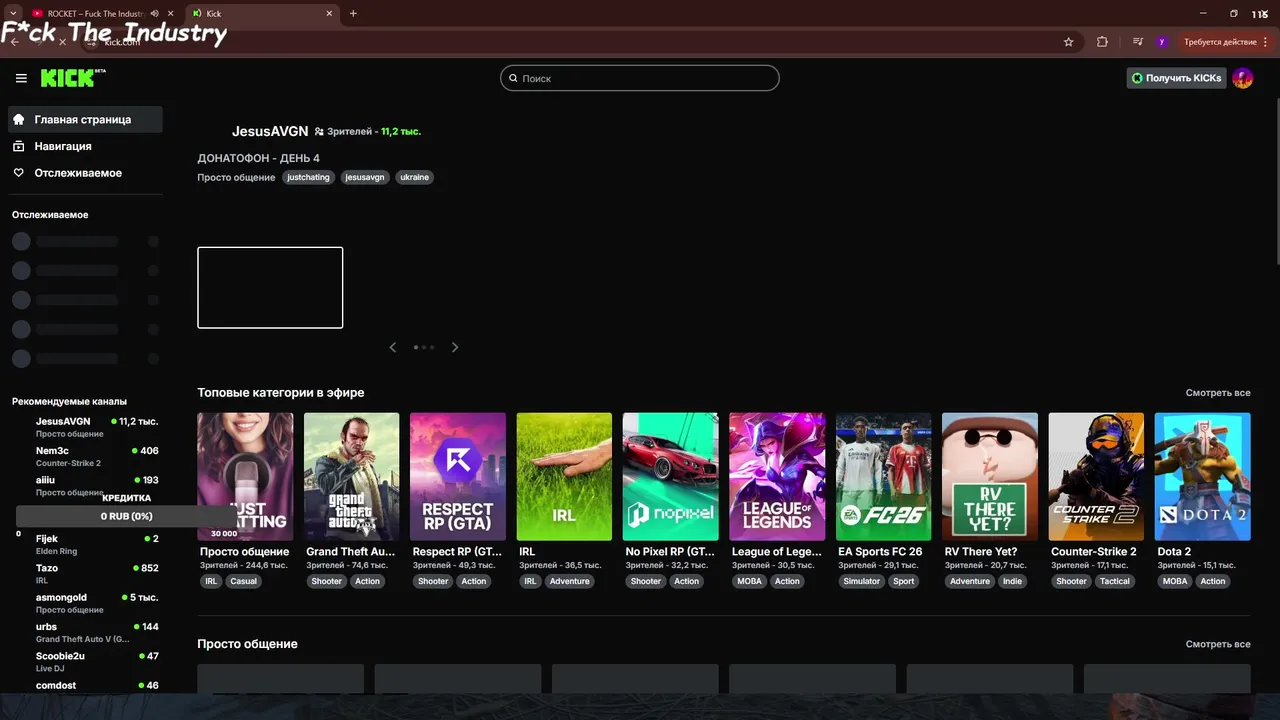Open recommended channel urbs
The image size is (1280, 720).
tap(87, 632)
